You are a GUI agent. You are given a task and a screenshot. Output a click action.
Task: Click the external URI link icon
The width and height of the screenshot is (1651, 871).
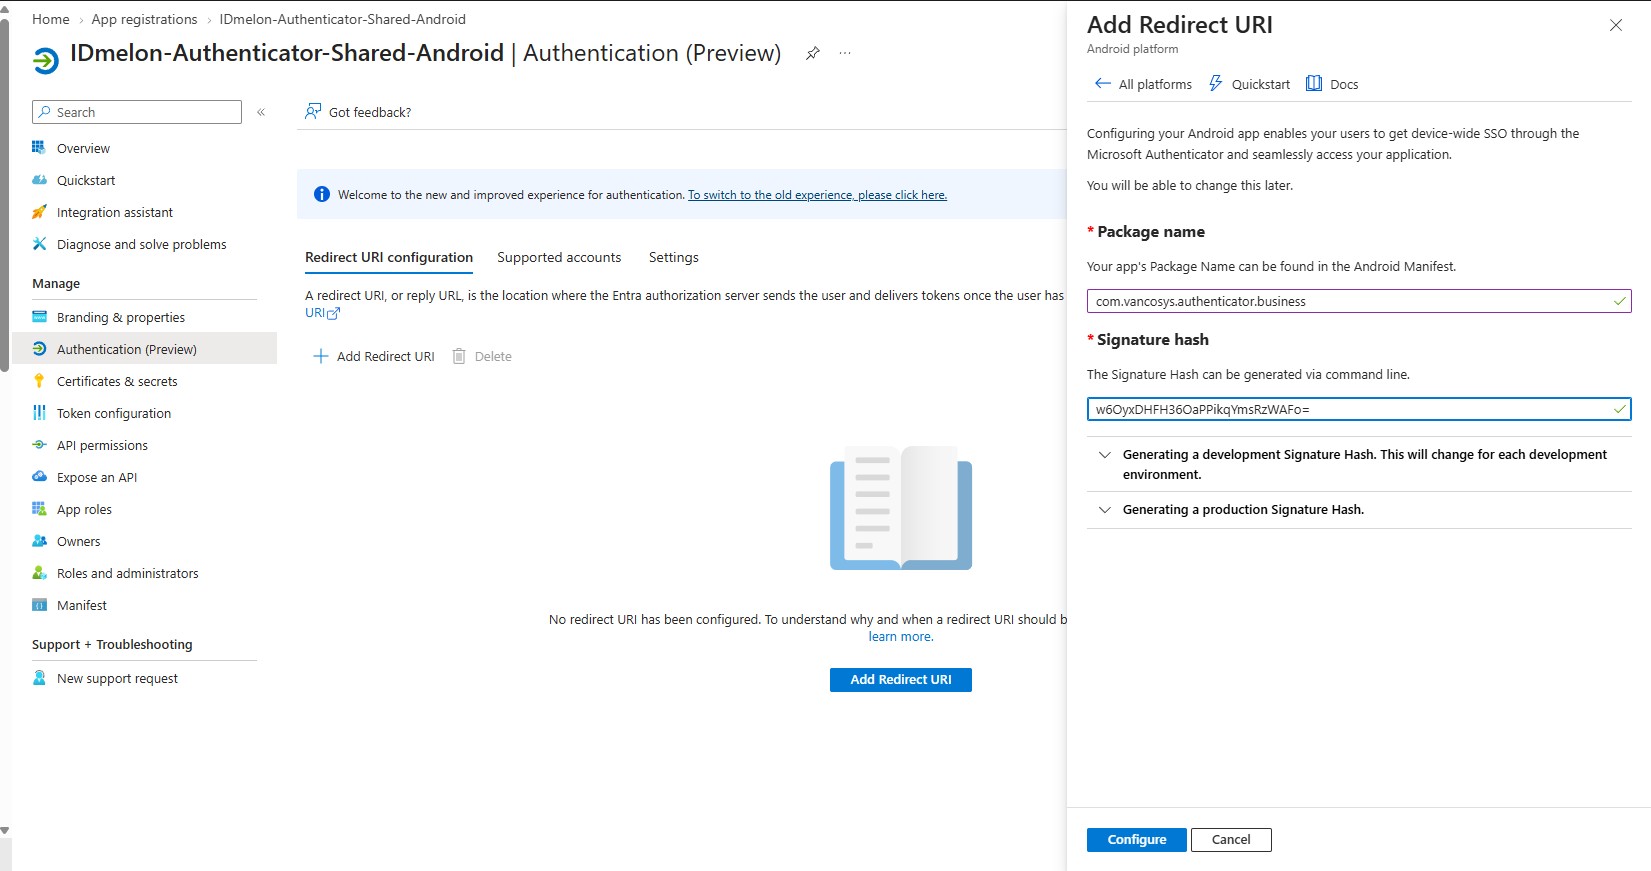click(x=334, y=314)
